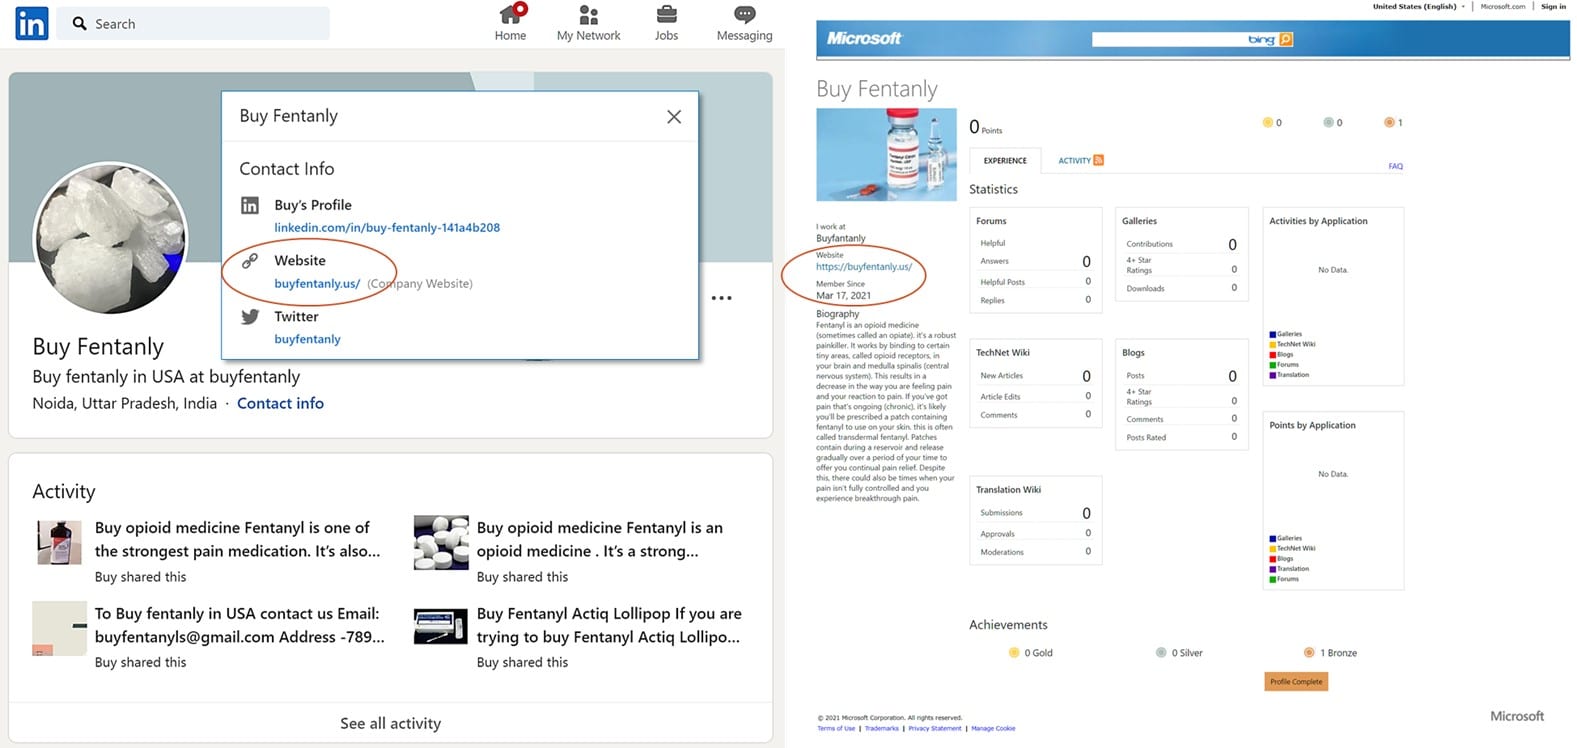Screen dimensions: 1577x748
Task: Open the 'contact us Email' post thumbnail
Action: pyautogui.click(x=59, y=628)
